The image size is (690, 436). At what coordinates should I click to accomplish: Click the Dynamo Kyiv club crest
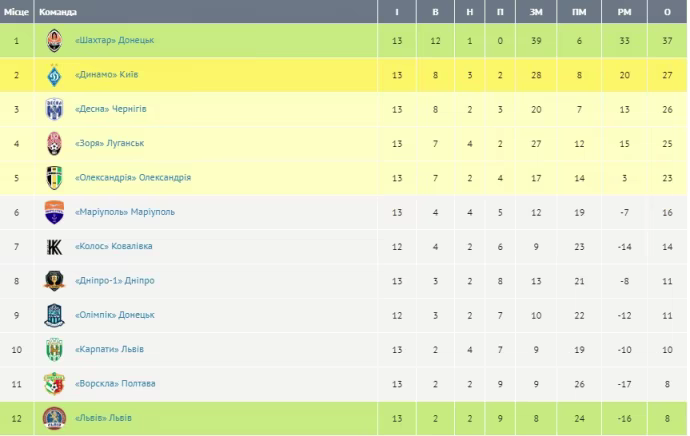[x=54, y=75]
